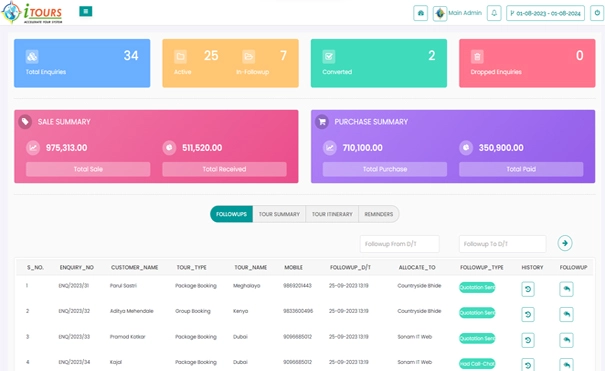
Task: View history for Pramod Kotkar enquiry
Action: click(528, 340)
